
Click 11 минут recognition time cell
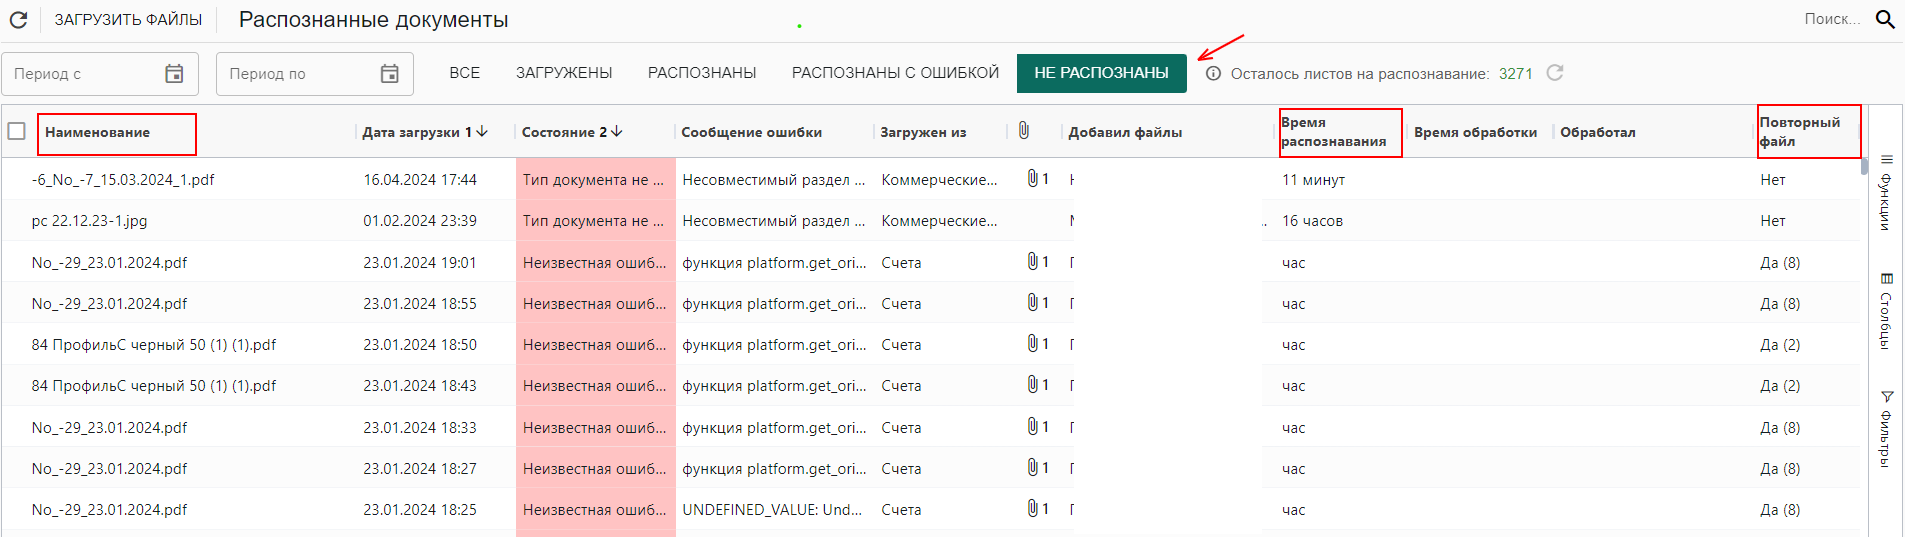pyautogui.click(x=1313, y=180)
